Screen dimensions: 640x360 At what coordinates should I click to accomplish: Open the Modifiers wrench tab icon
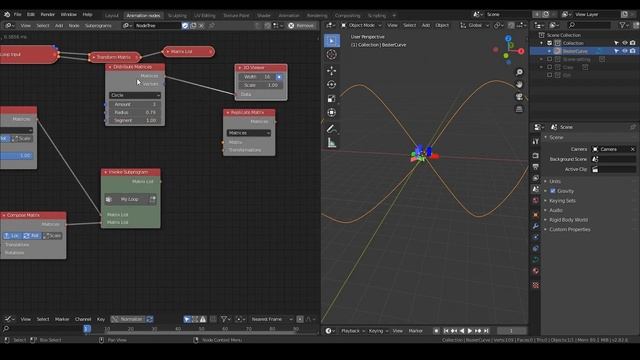click(x=536, y=226)
